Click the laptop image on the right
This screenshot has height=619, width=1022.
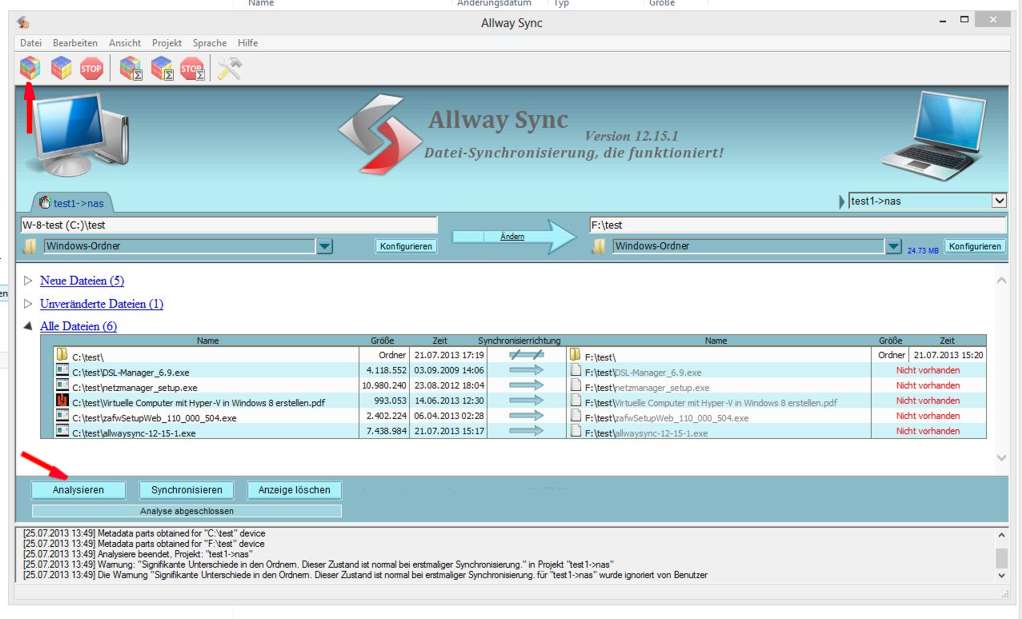935,135
